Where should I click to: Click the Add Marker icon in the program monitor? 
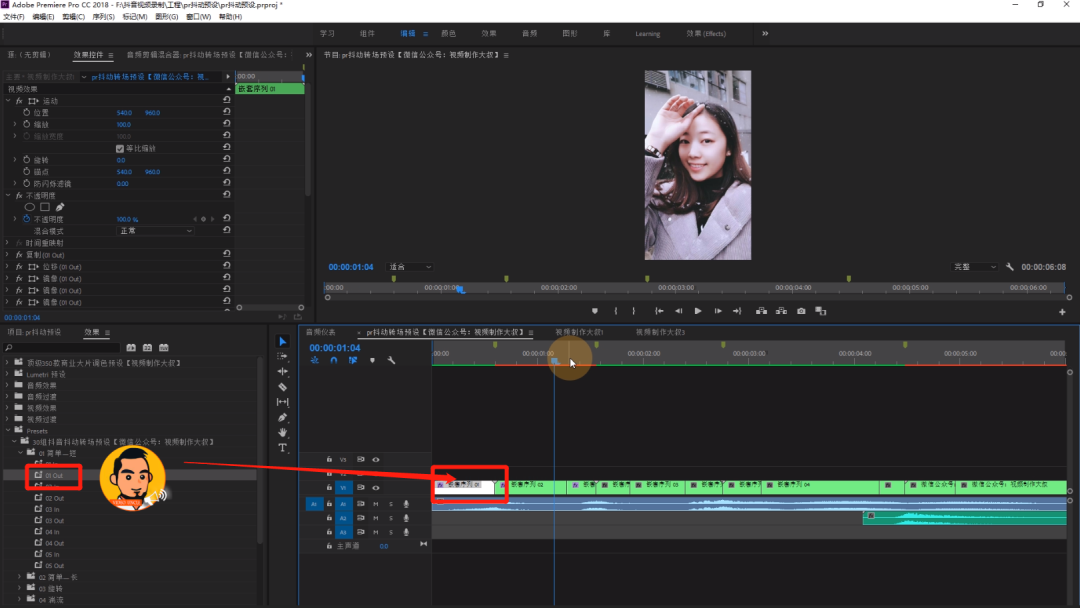point(595,311)
